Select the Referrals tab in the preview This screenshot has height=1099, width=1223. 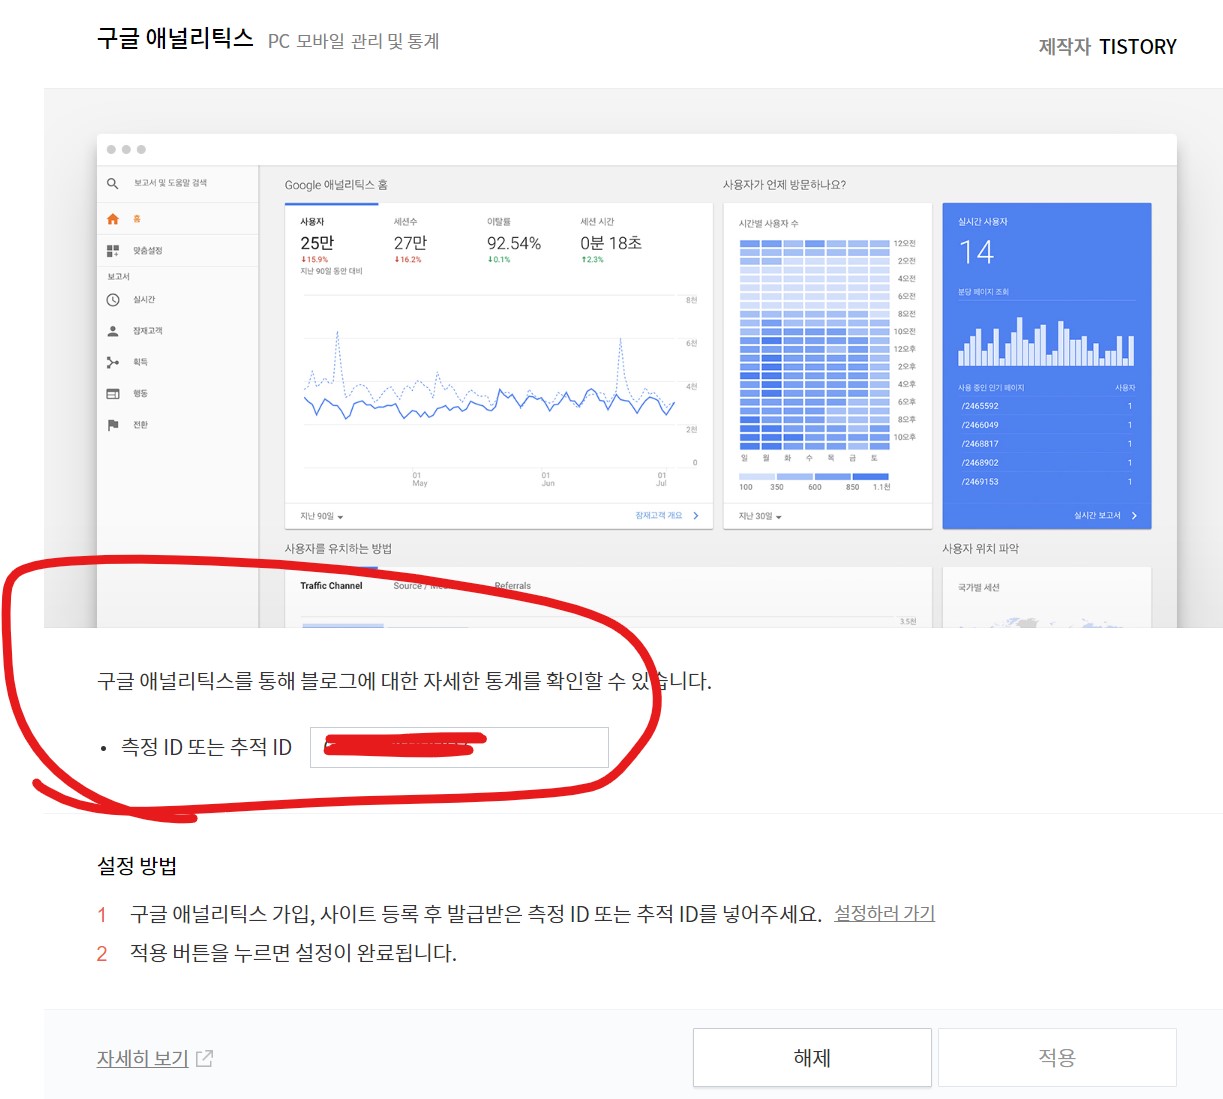(x=513, y=586)
